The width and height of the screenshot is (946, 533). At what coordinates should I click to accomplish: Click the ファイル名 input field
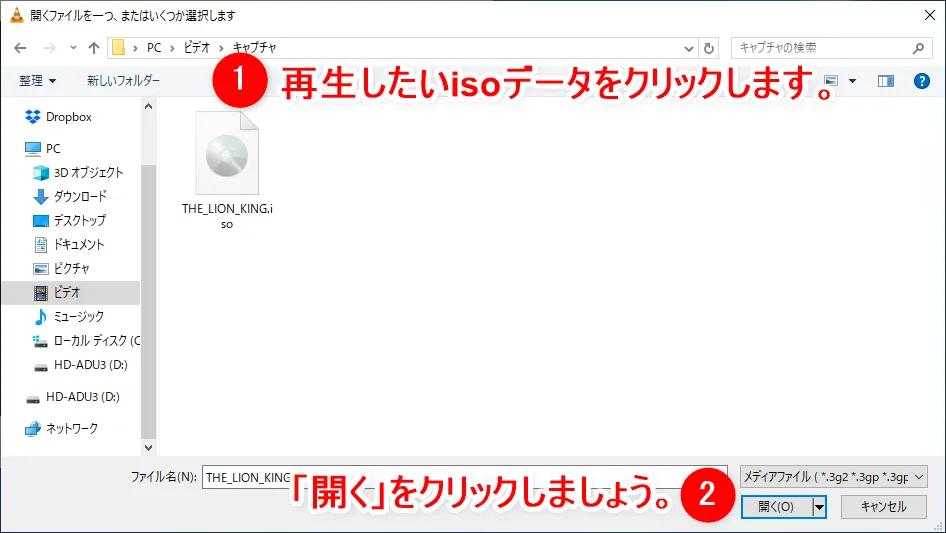pyautogui.click(x=465, y=477)
